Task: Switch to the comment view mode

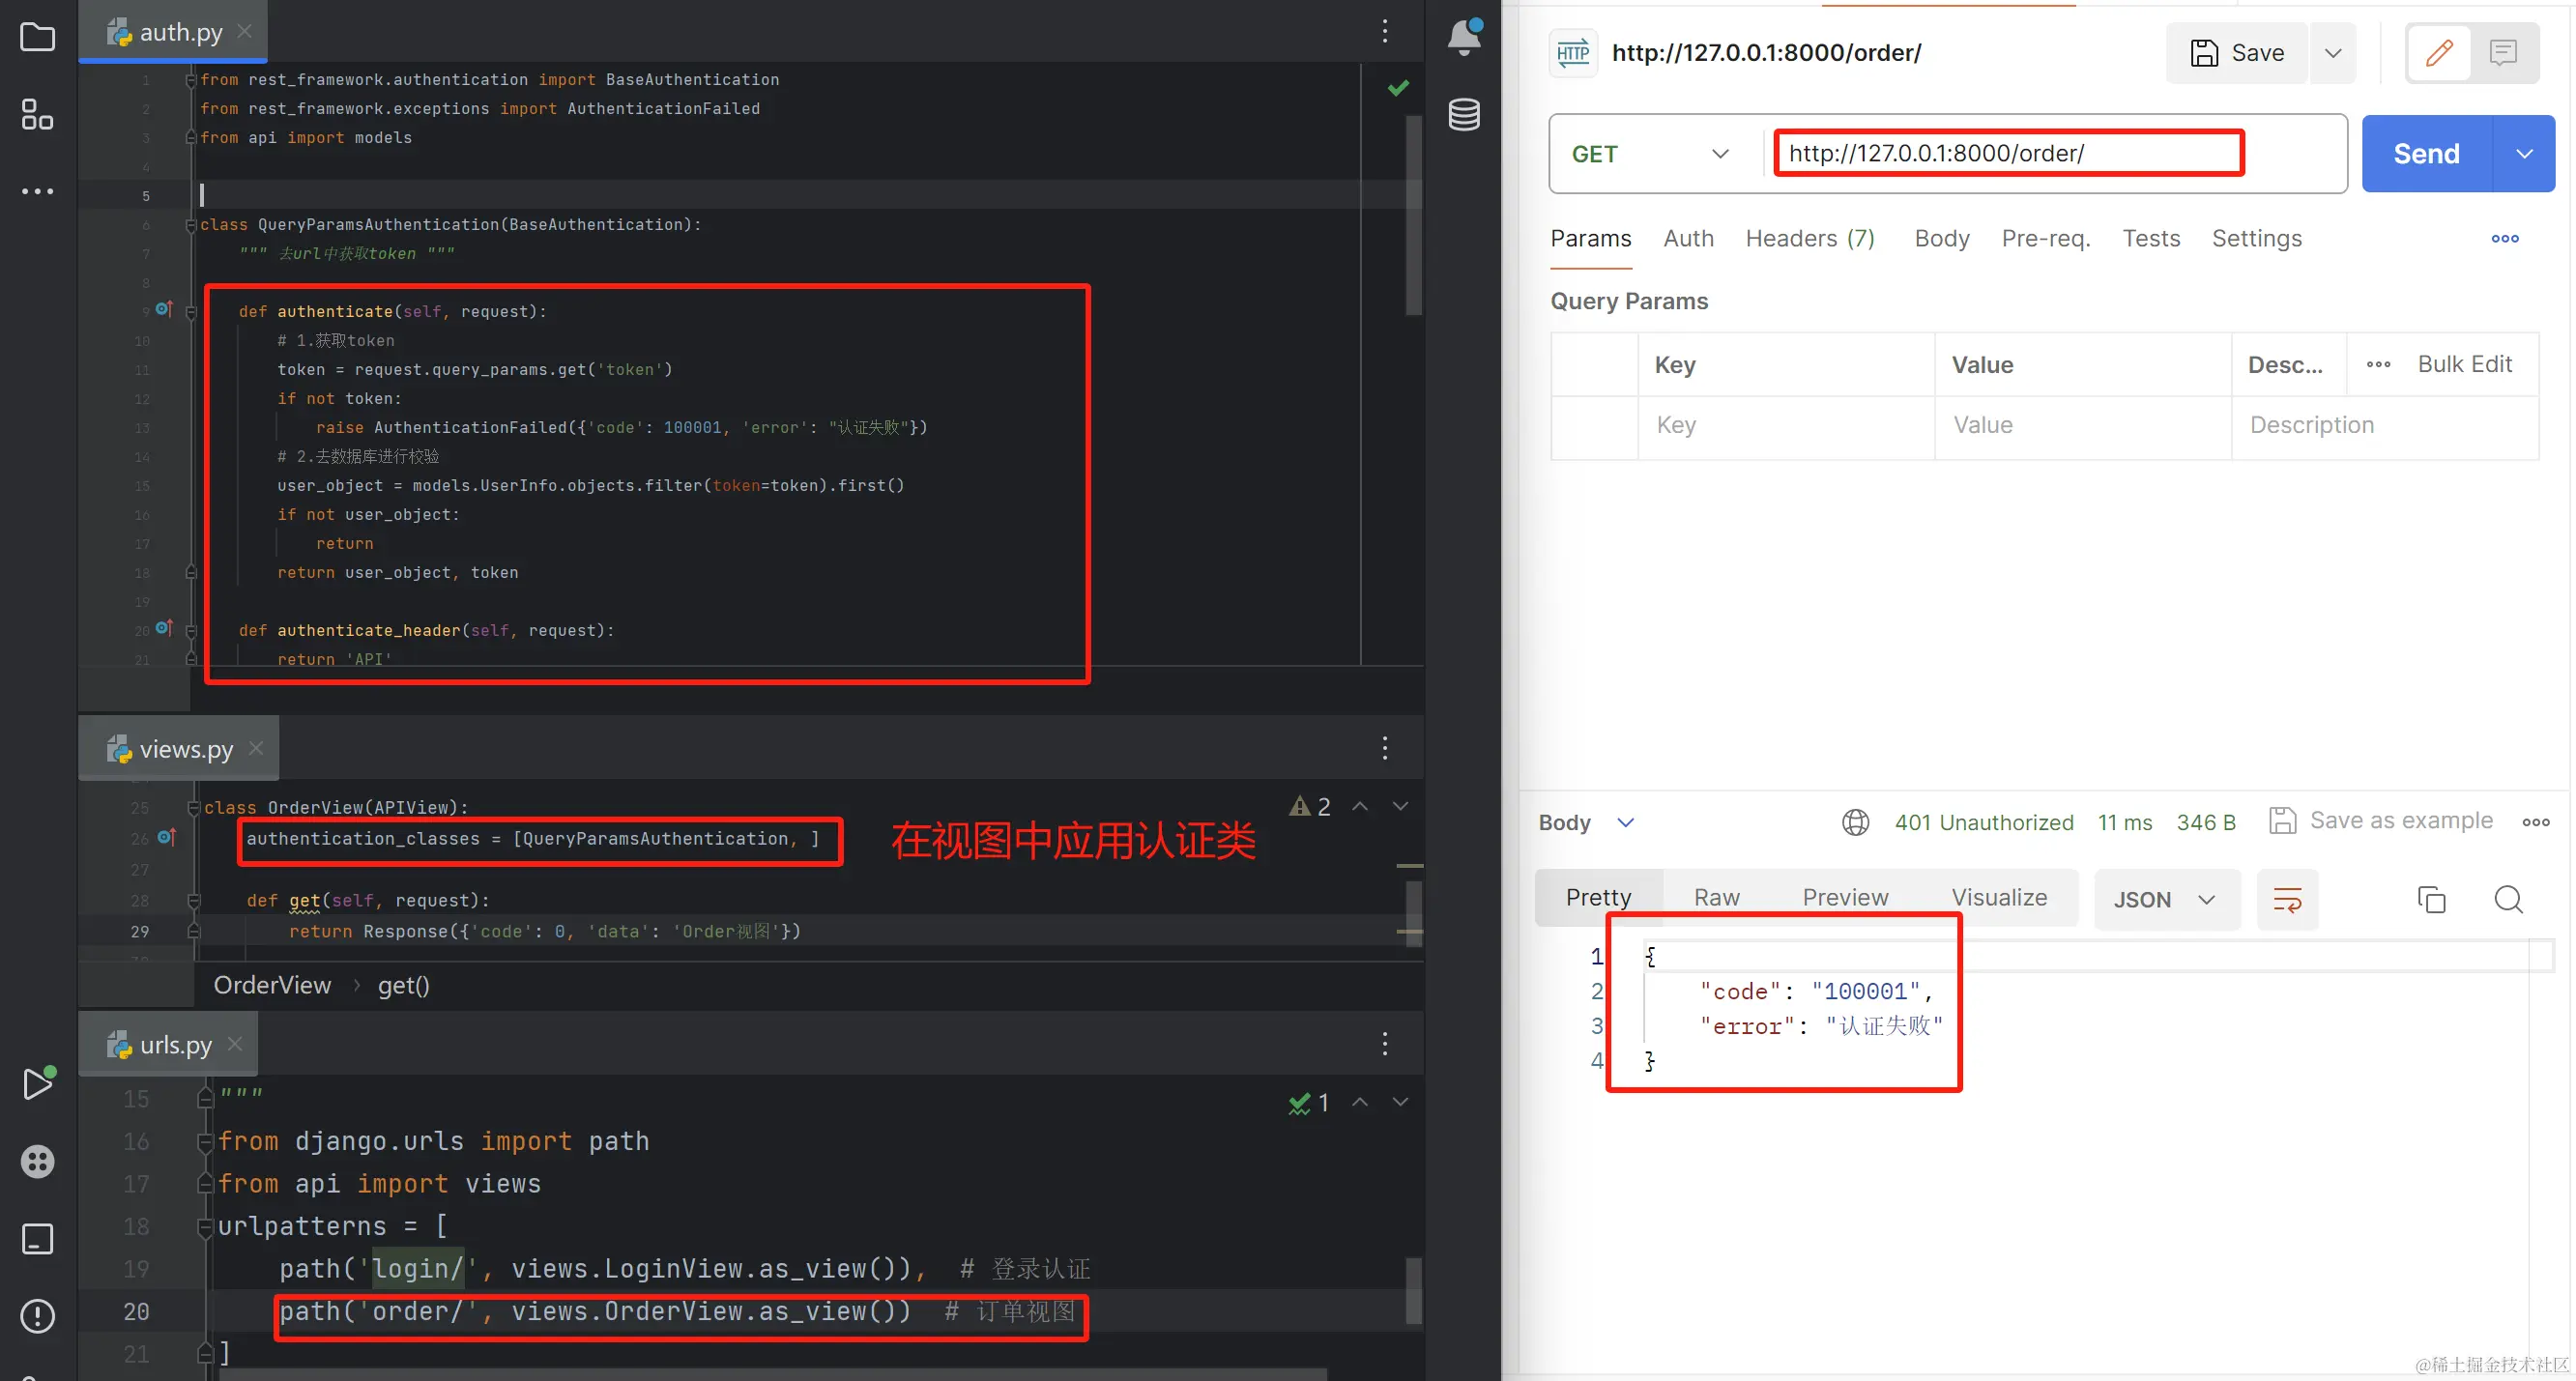Action: tap(2503, 52)
